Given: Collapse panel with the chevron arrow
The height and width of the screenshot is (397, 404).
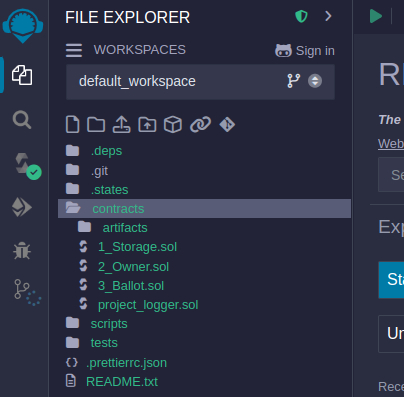Looking at the screenshot, I should coord(328,16).
